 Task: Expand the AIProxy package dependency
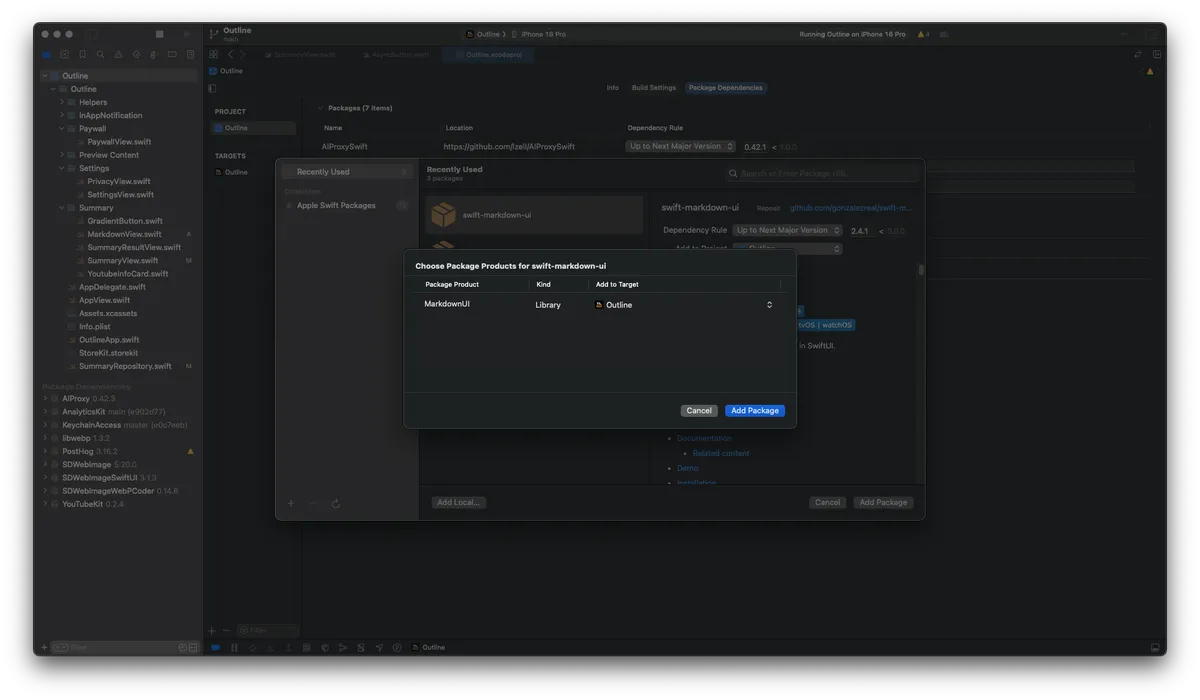pyautogui.click(x=44, y=398)
